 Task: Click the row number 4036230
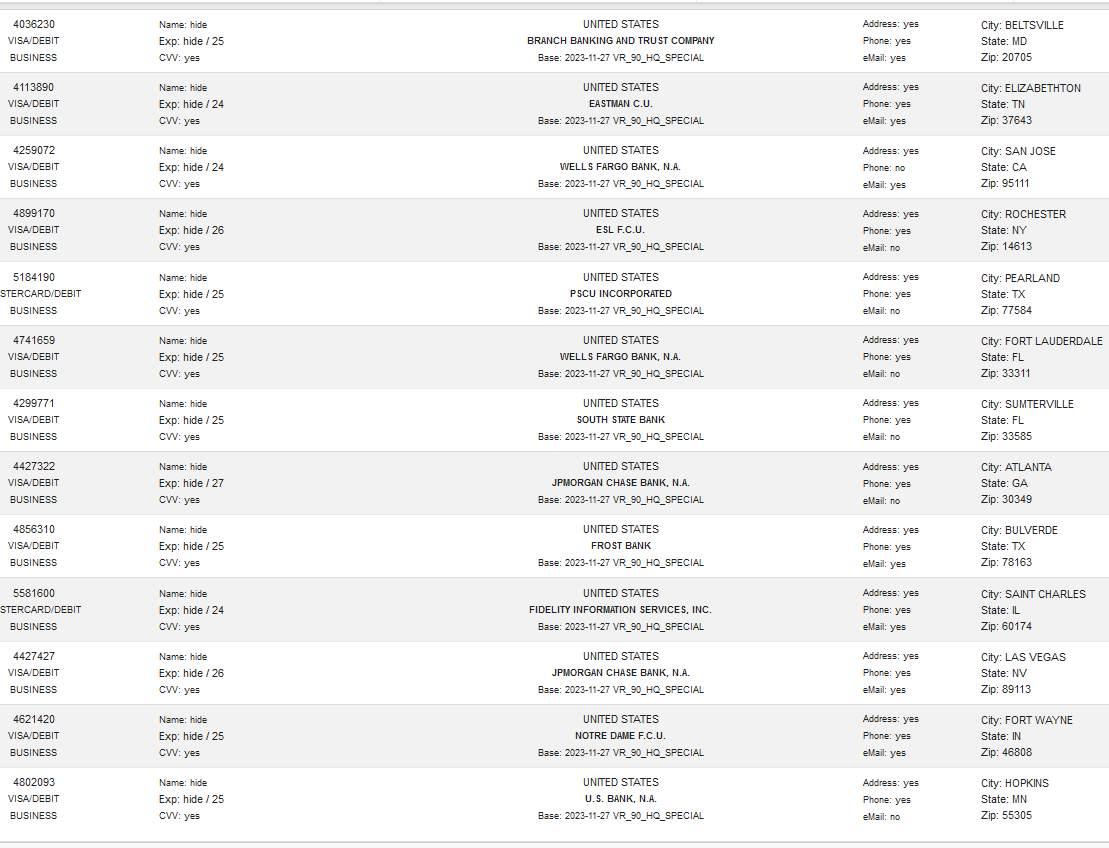pyautogui.click(x=34, y=24)
